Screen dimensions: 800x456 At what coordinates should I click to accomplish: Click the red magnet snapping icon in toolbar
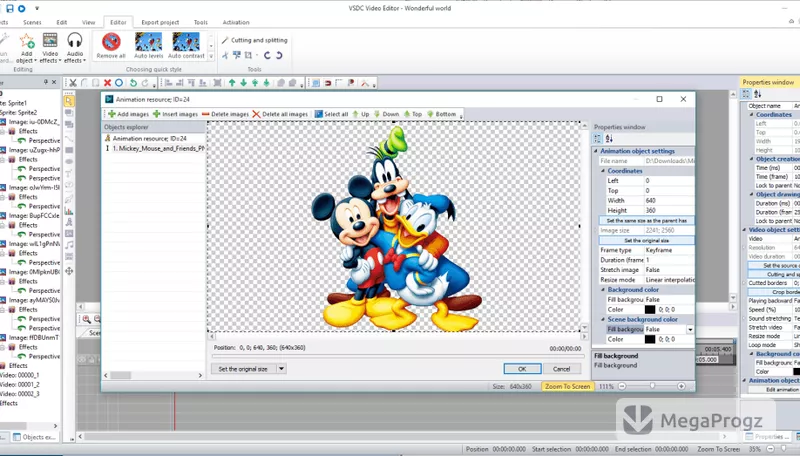click(328, 83)
